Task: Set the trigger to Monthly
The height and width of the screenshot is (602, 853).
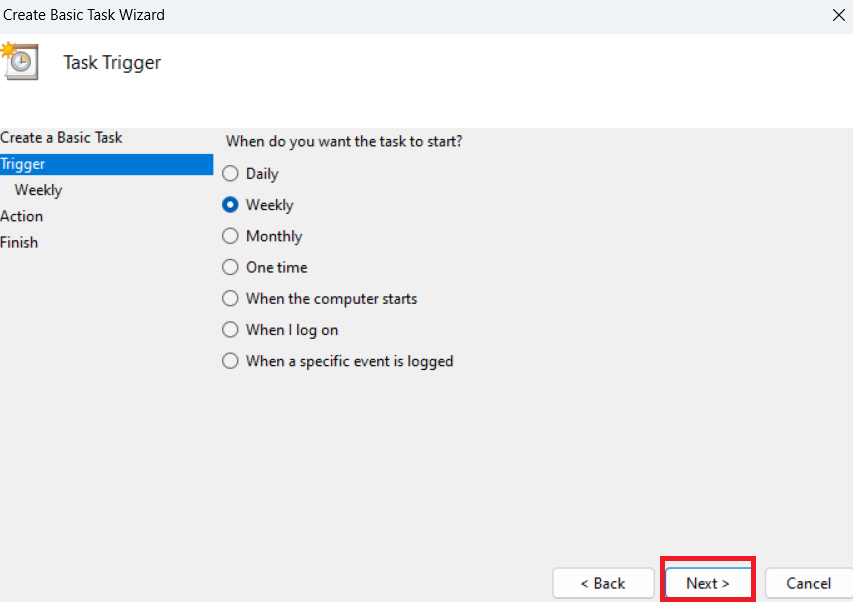Action: (231, 236)
